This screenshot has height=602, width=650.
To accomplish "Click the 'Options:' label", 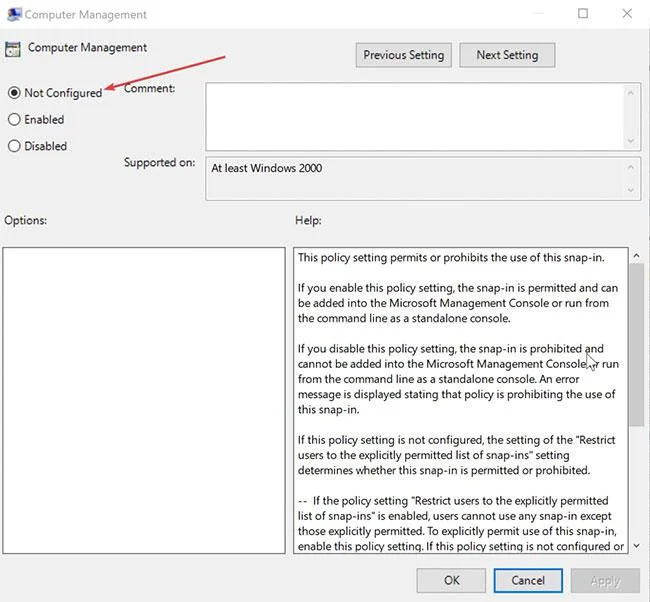I will (x=26, y=220).
